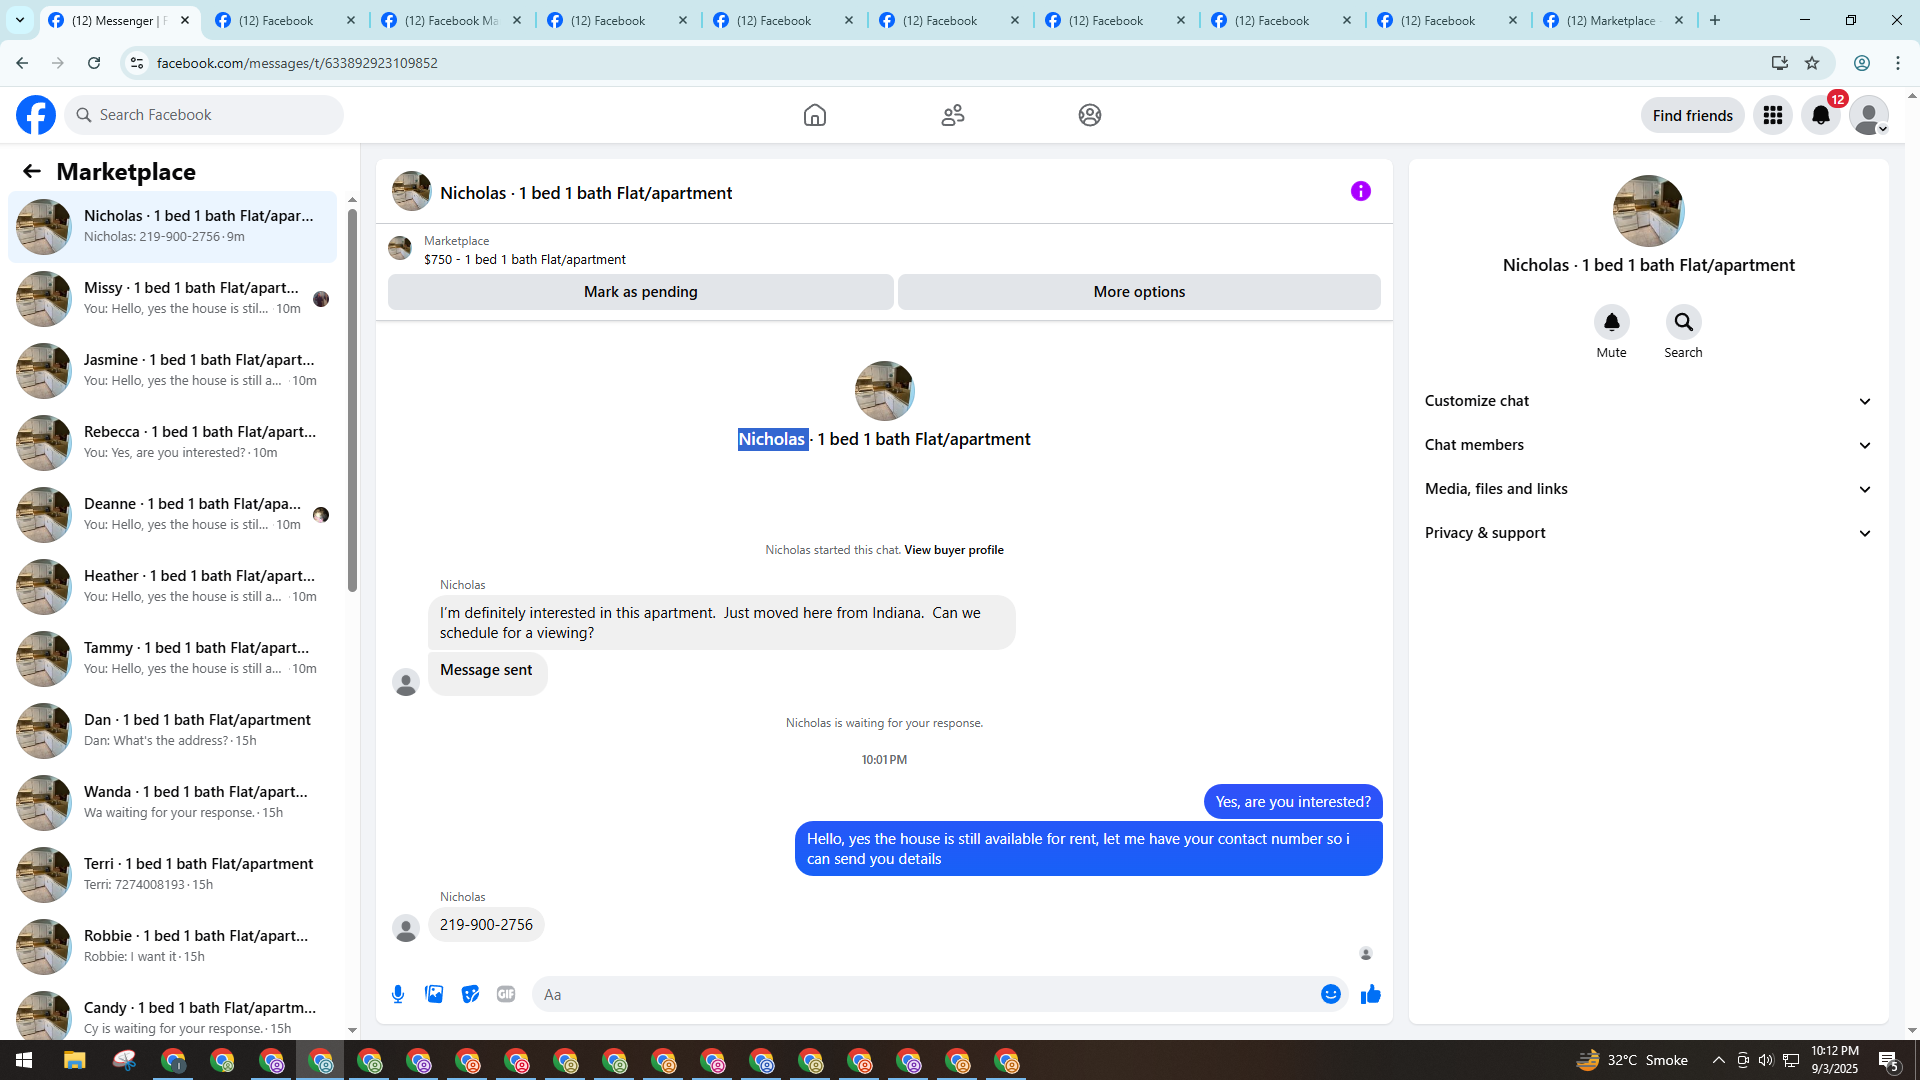Send a voice clip with microphone icon
Screen dimensions: 1920x1080
click(398, 994)
